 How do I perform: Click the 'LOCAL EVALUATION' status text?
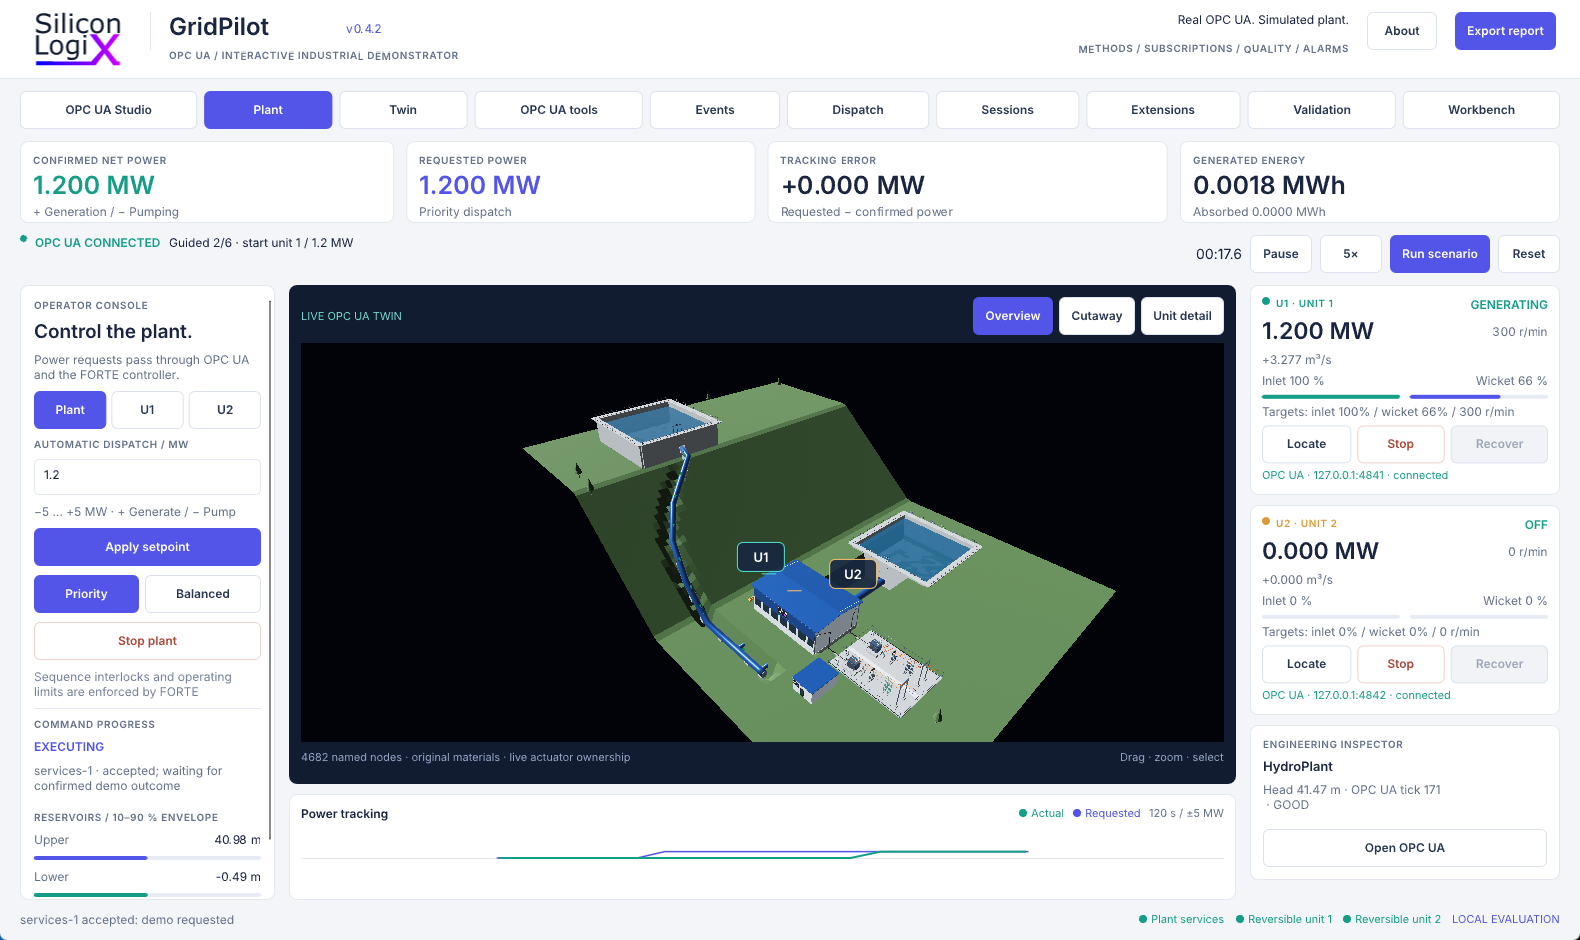(1506, 920)
